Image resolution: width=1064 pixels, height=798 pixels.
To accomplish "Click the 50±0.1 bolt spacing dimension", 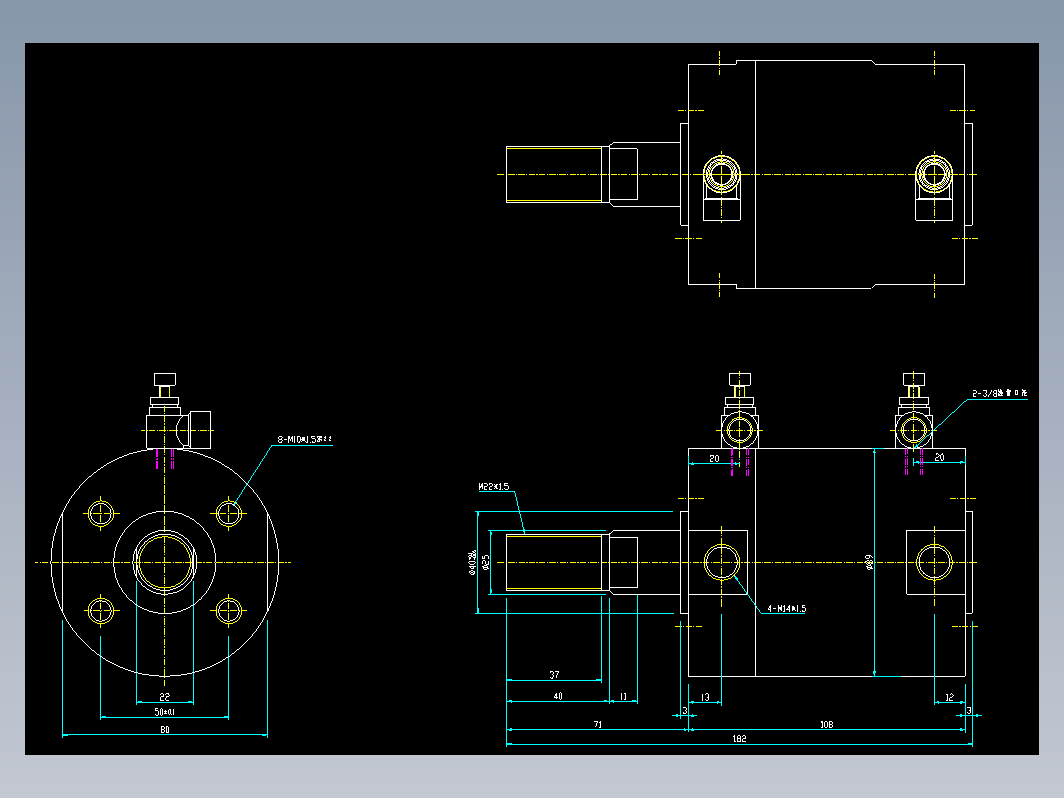I will 164,712.
